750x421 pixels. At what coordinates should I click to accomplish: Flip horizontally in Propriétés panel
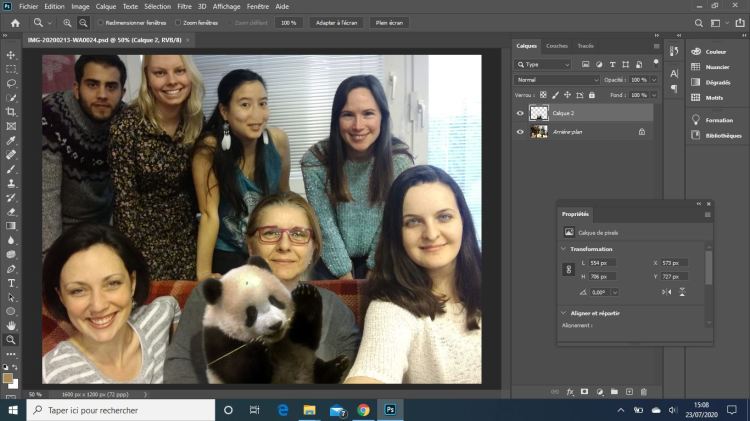tap(666, 292)
